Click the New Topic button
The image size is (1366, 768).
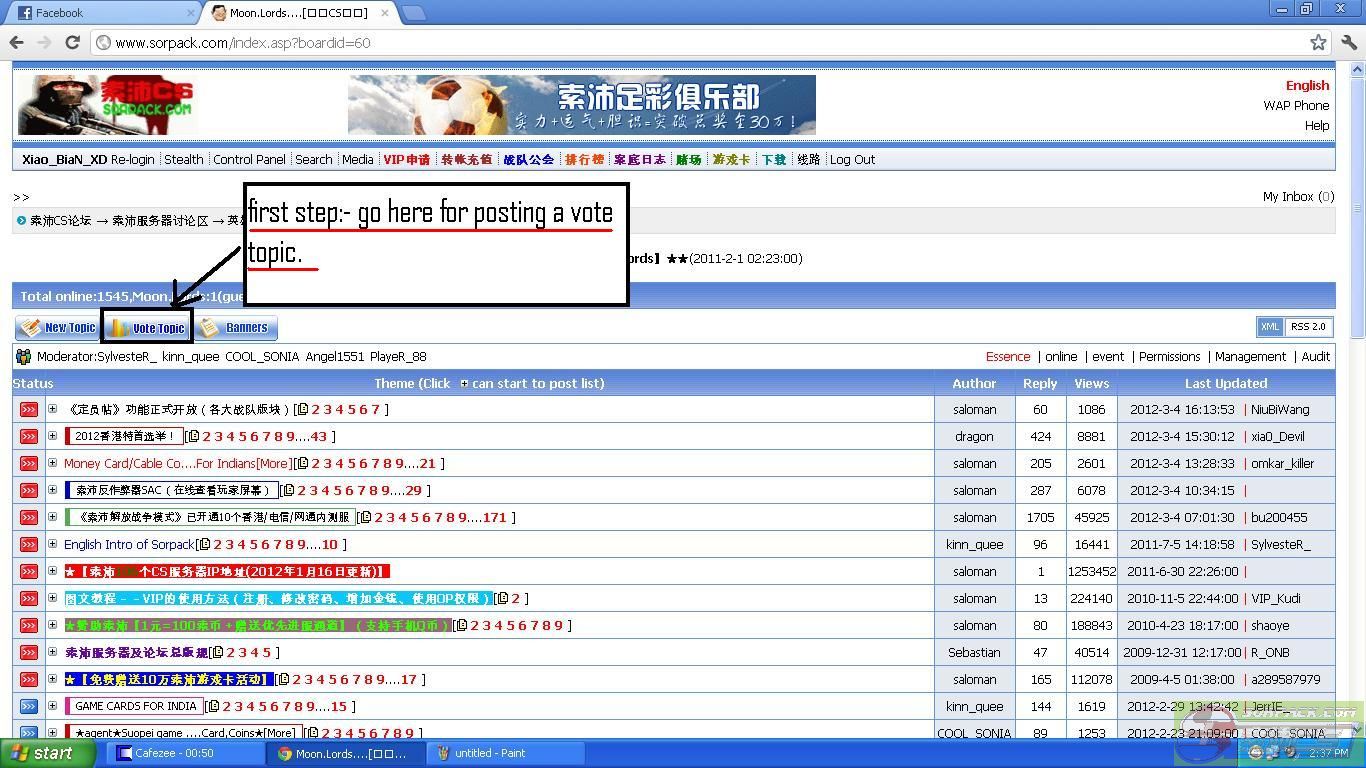(58, 328)
